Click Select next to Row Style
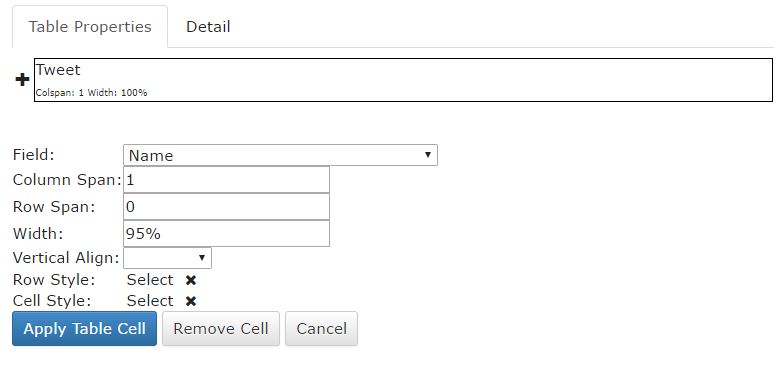The width and height of the screenshot is (782, 365). coord(150,280)
